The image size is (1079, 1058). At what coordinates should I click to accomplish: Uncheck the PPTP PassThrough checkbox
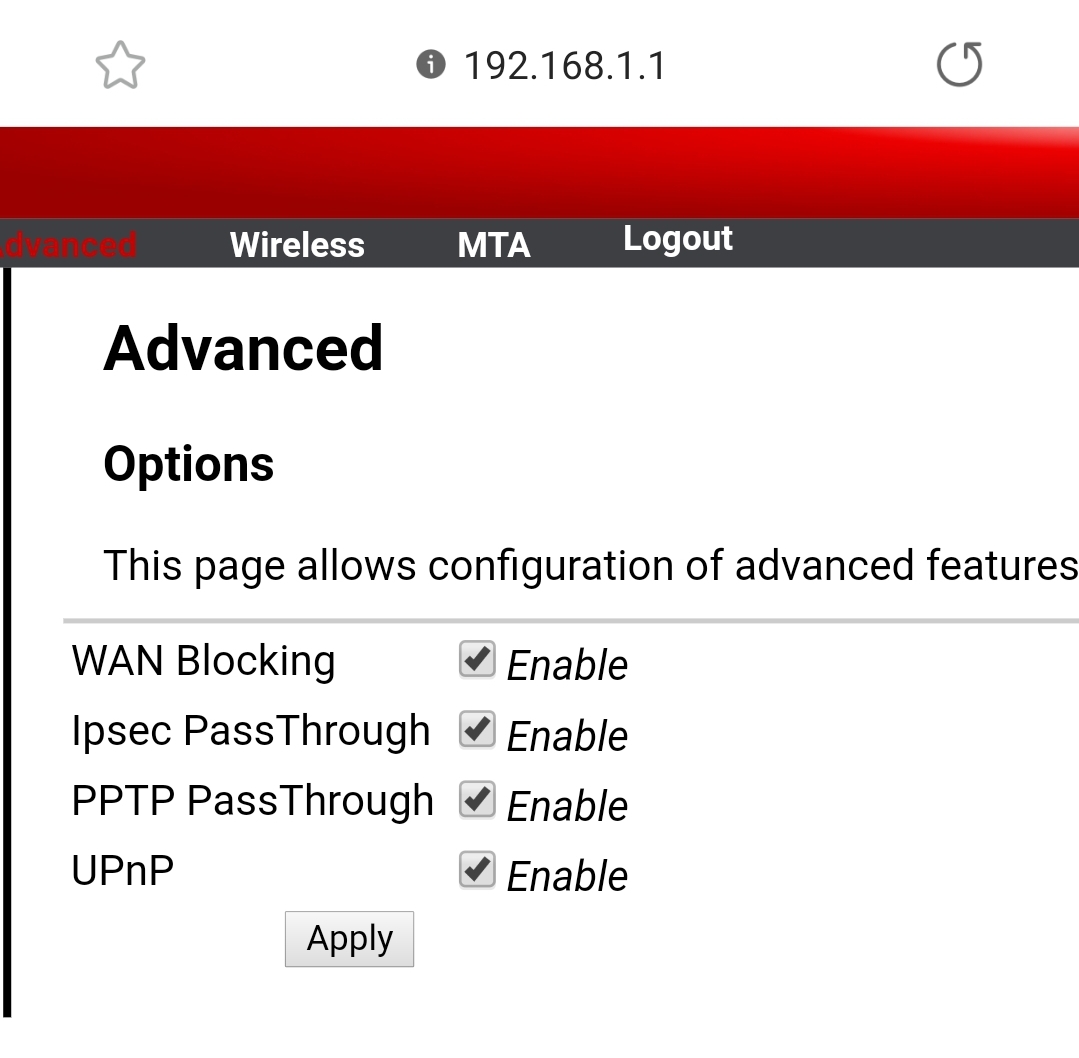477,800
